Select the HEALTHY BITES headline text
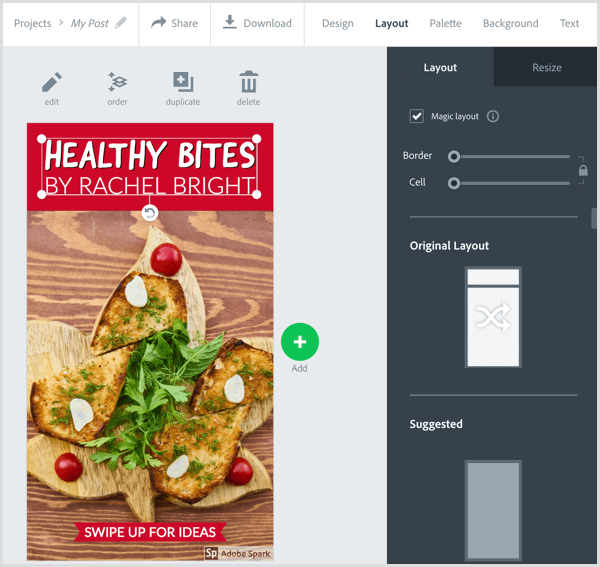Image resolution: width=600 pixels, height=567 pixels. pyautogui.click(x=150, y=155)
